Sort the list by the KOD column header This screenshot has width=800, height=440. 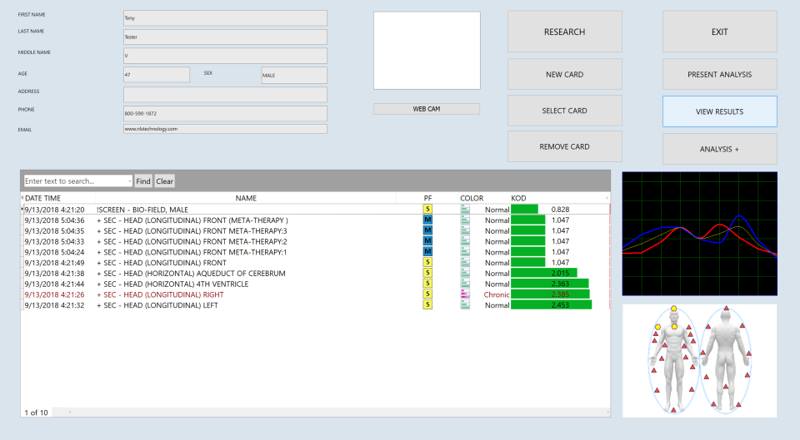520,198
